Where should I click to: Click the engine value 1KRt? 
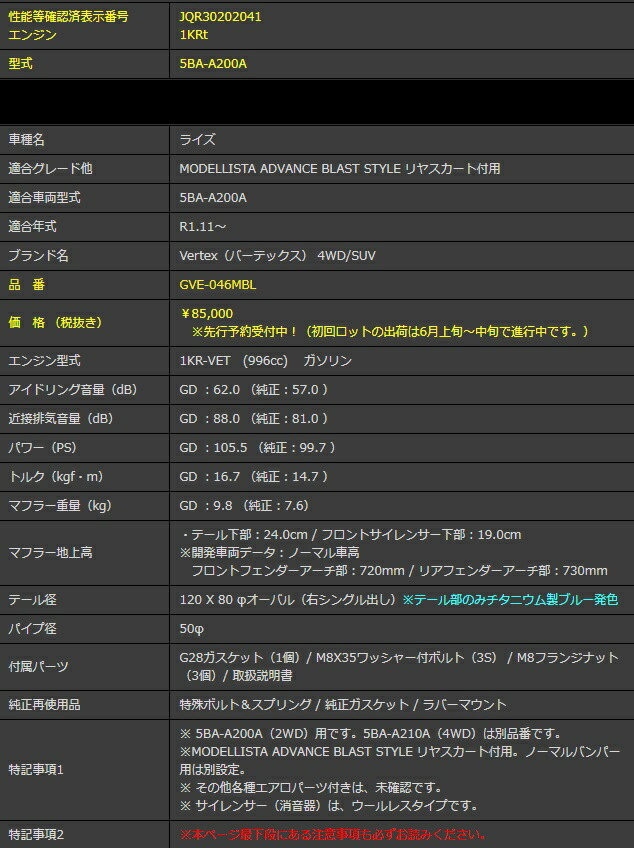(x=194, y=35)
